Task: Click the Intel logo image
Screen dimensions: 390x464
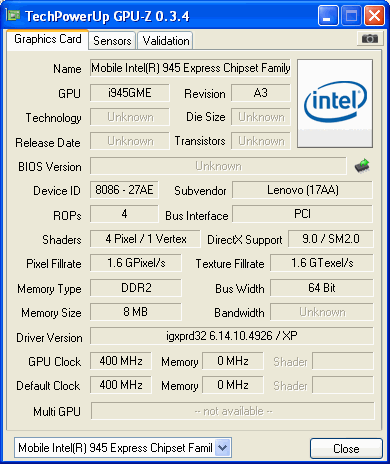Action: 335,103
